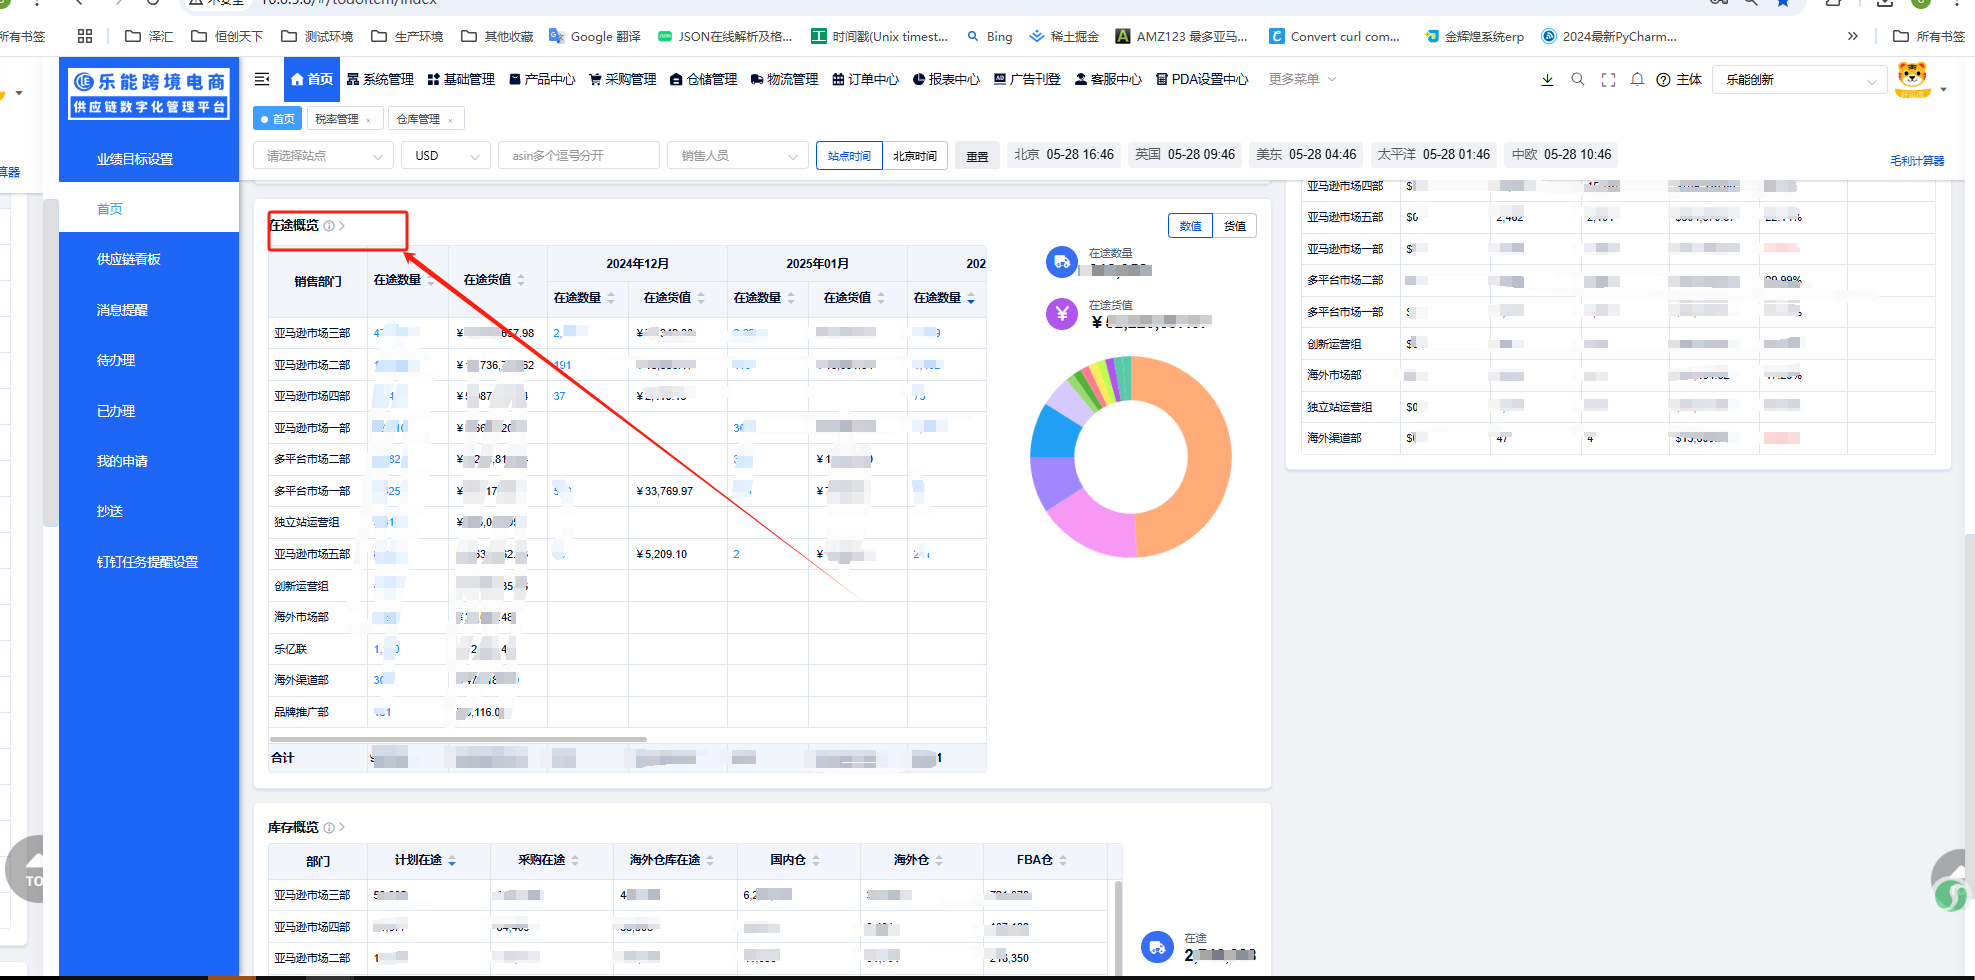Screen dimensions: 1975x980
Task: Collapse the sidebar with the hamburger icon
Action: click(x=262, y=79)
